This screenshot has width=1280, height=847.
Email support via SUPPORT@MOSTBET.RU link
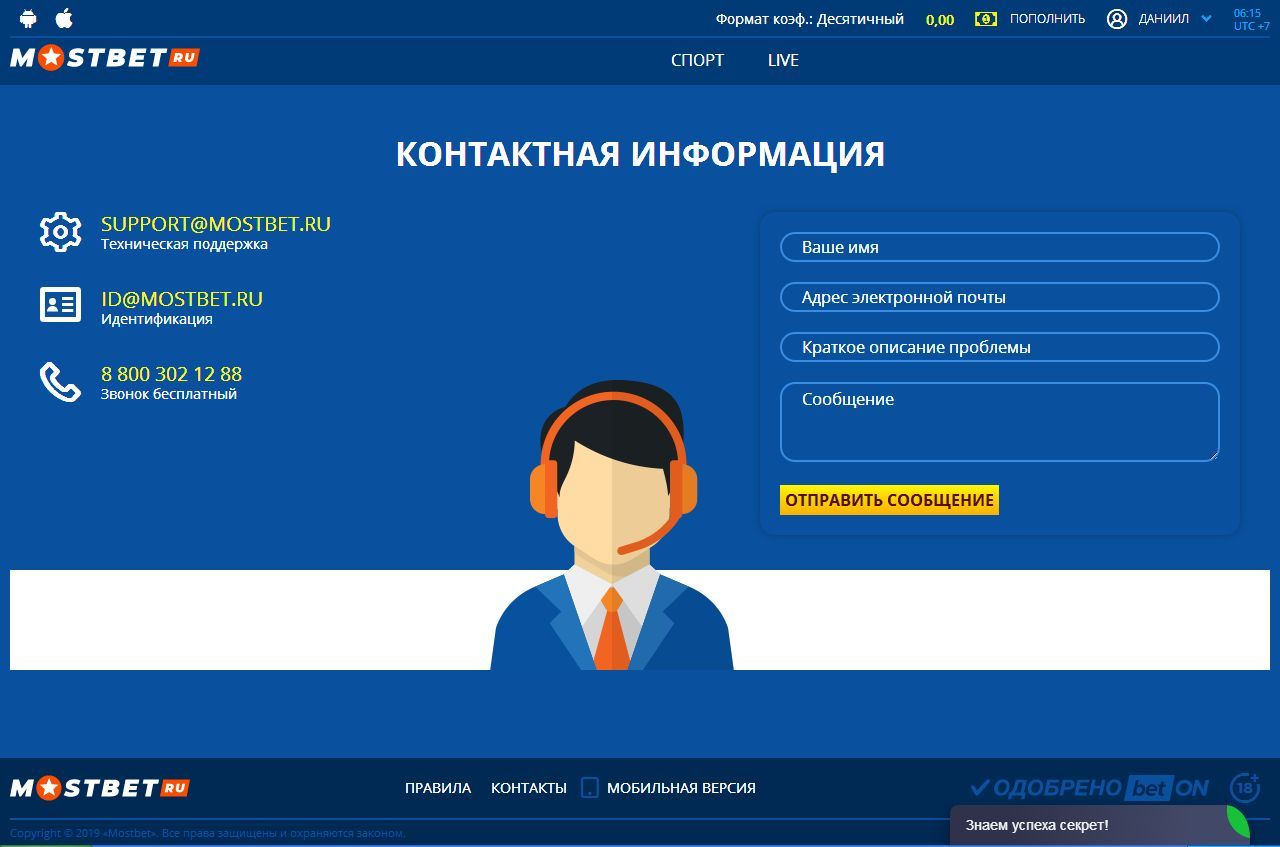(215, 223)
